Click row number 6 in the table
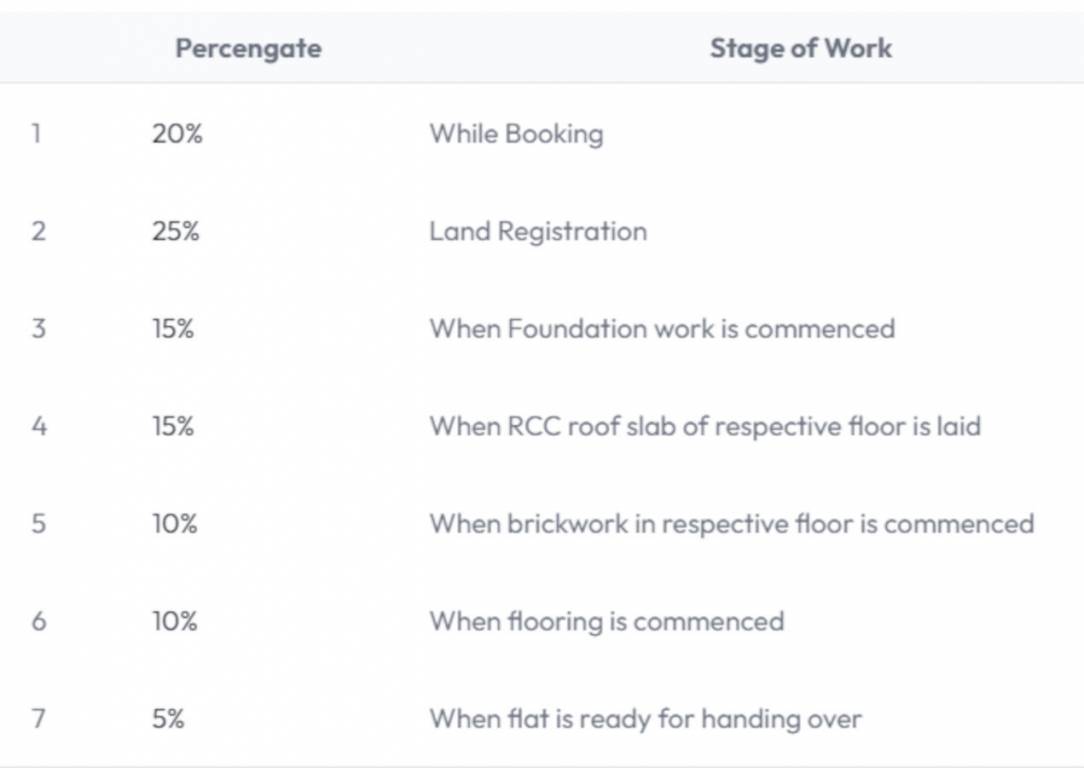The image size is (1084, 768). point(38,621)
